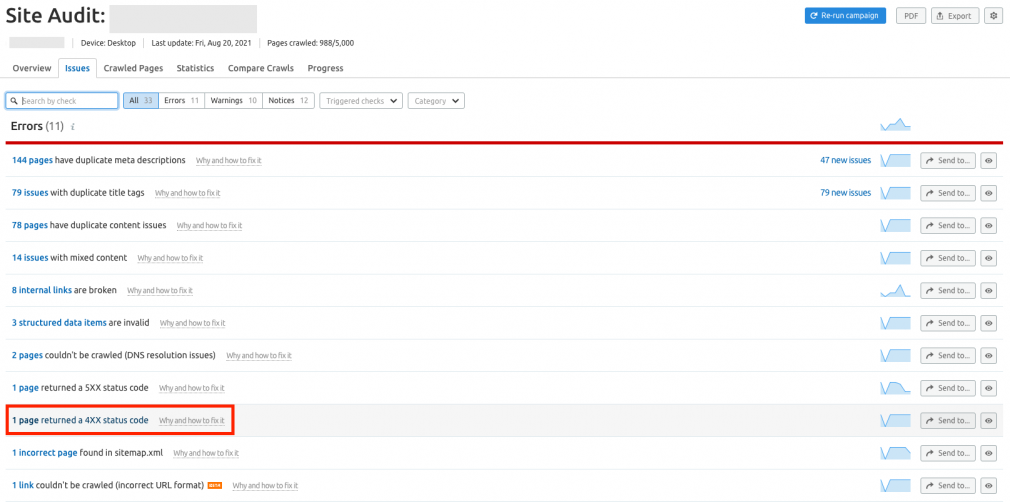Open Errors section header trend graph
Screen dimensions: 1010x502
click(895, 124)
